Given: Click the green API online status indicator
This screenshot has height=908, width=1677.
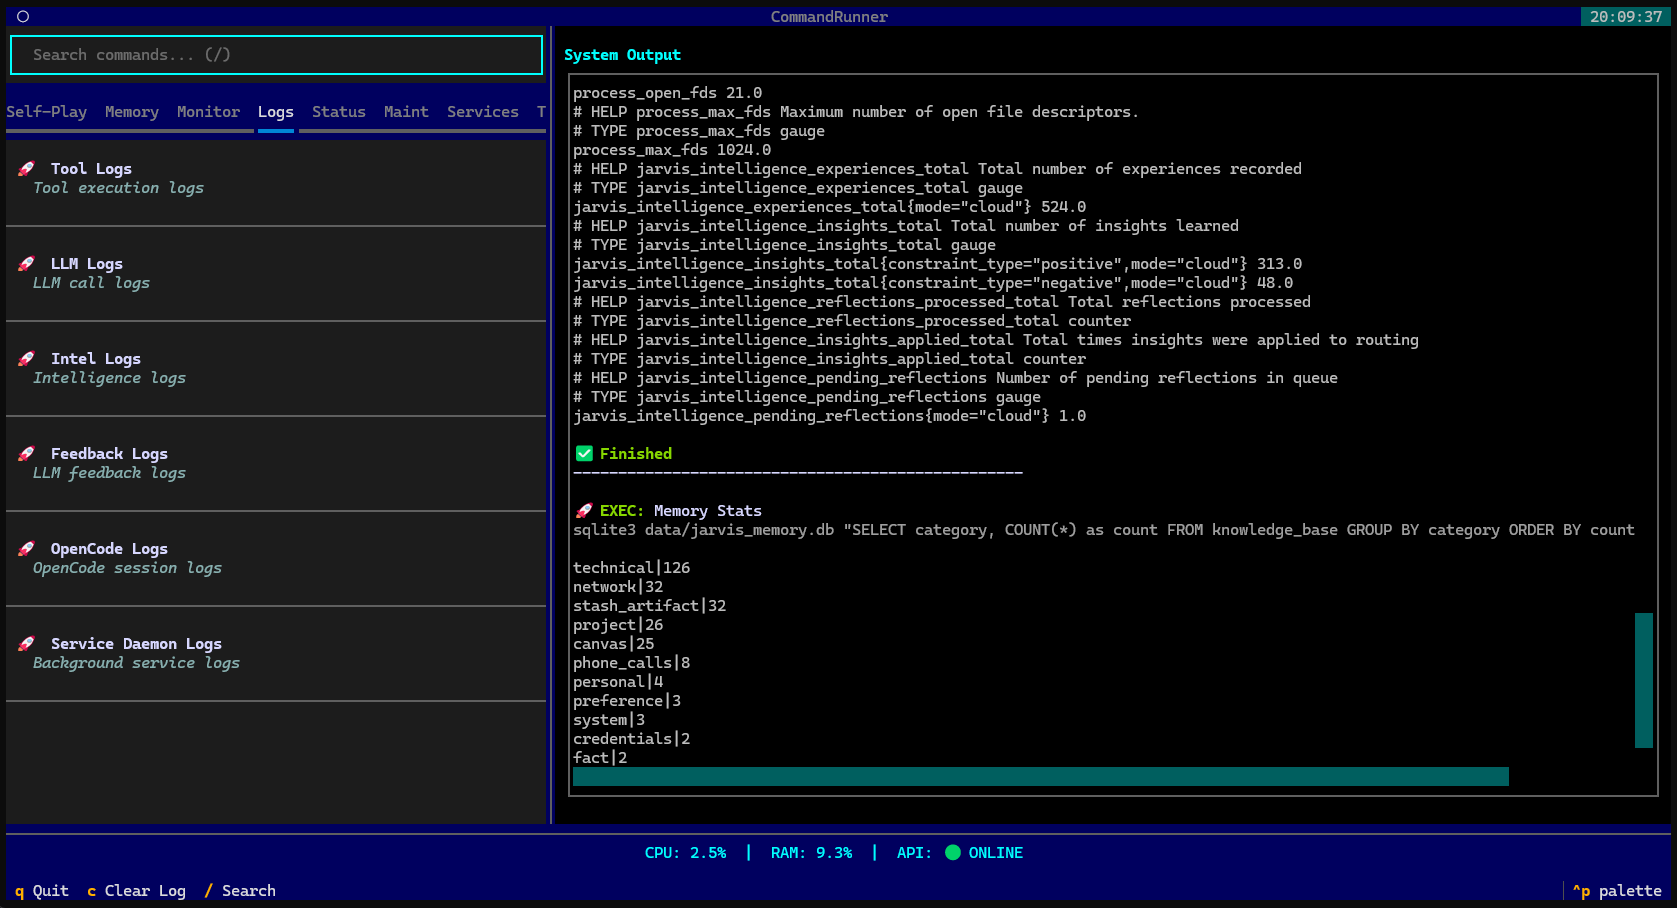Looking at the screenshot, I should point(953,853).
